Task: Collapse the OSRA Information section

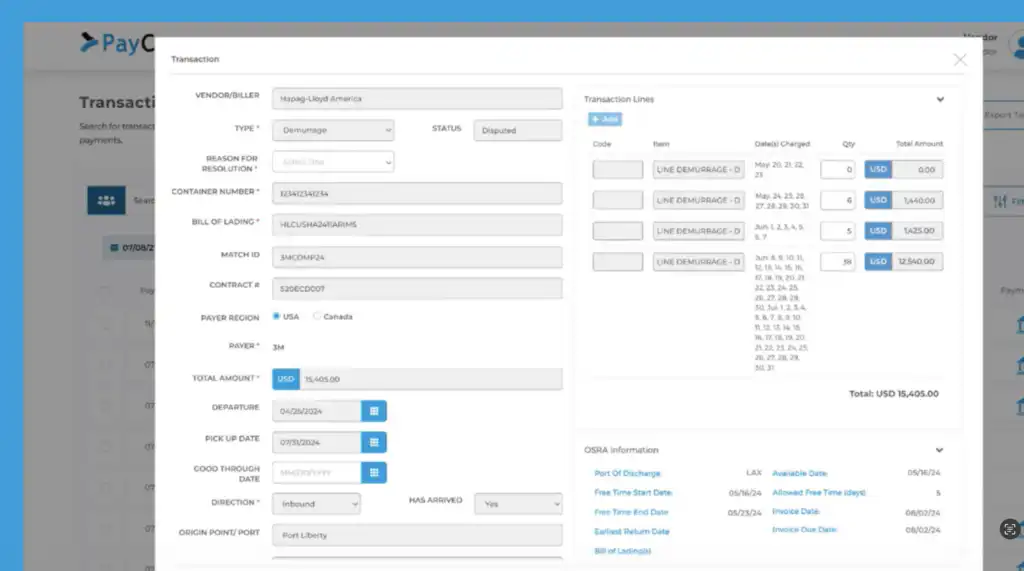Action: [x=940, y=450]
